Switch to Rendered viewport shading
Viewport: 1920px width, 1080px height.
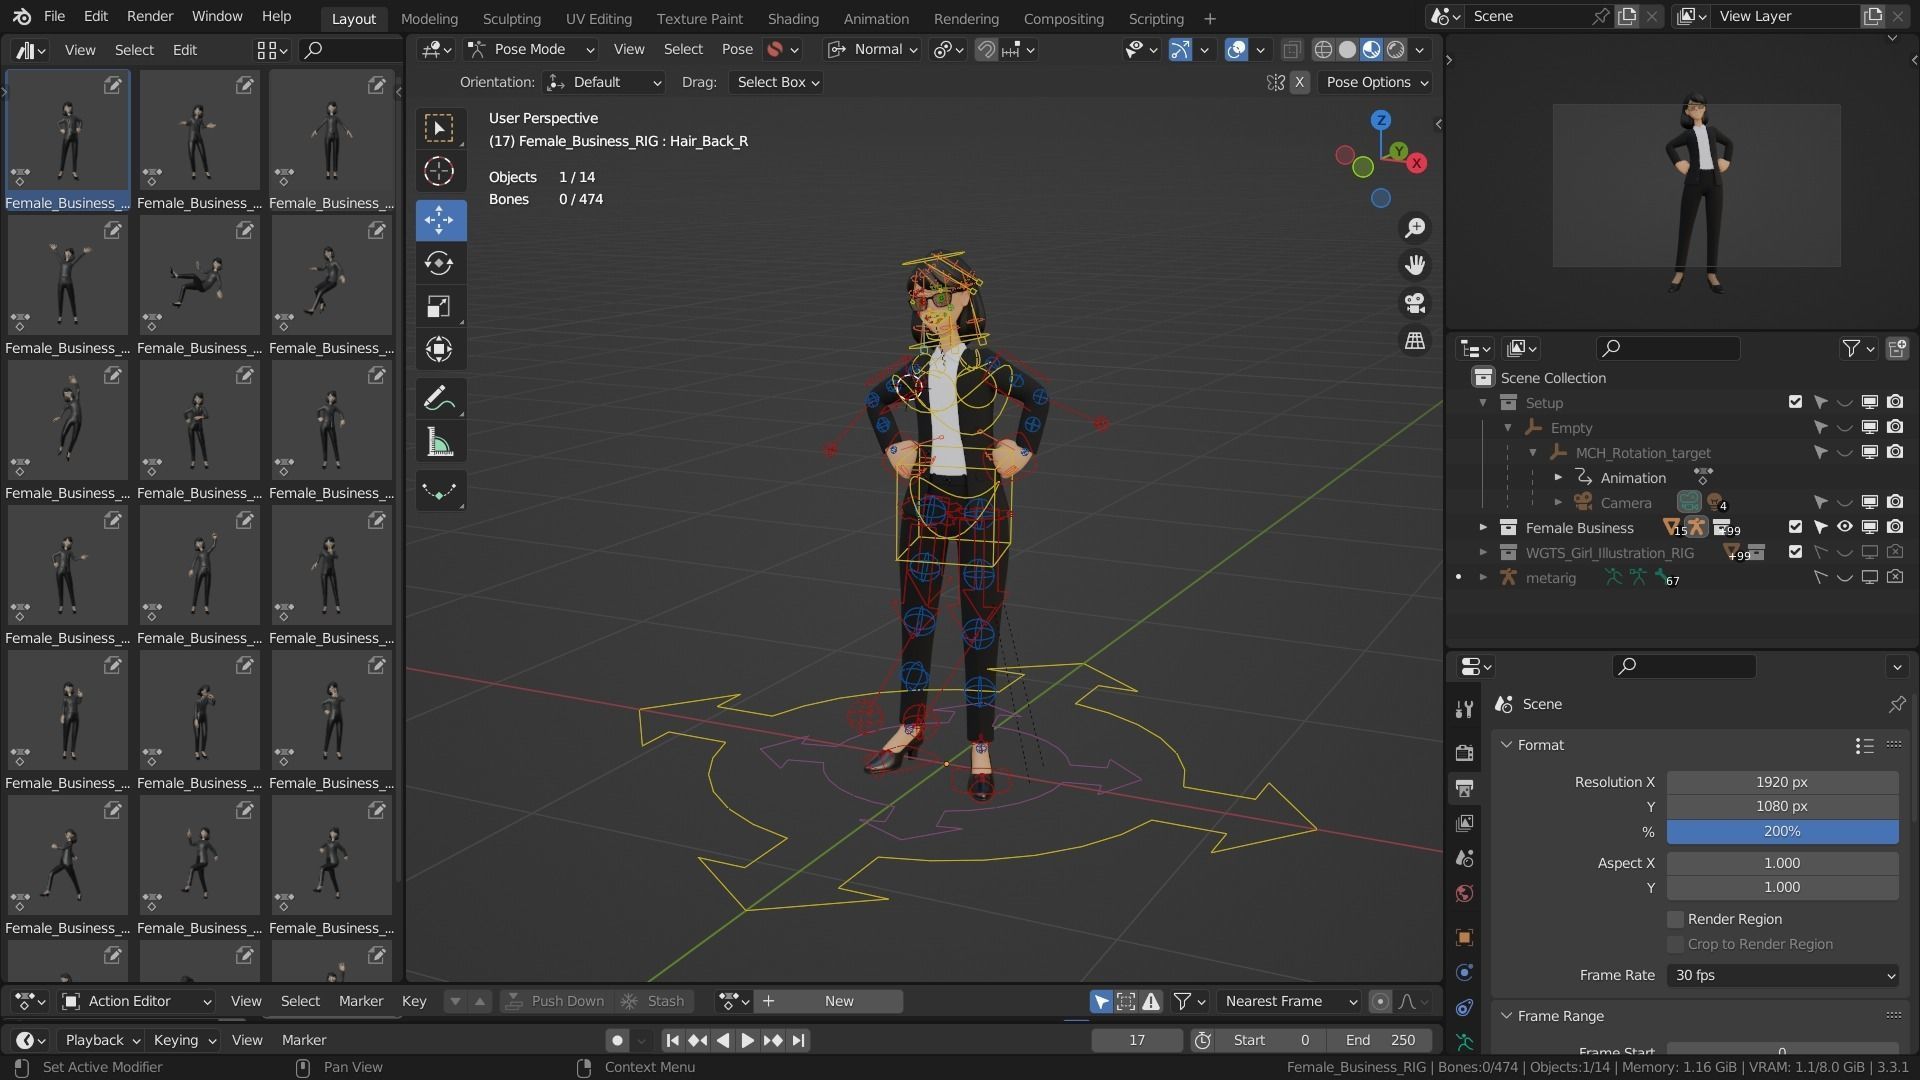(1396, 49)
